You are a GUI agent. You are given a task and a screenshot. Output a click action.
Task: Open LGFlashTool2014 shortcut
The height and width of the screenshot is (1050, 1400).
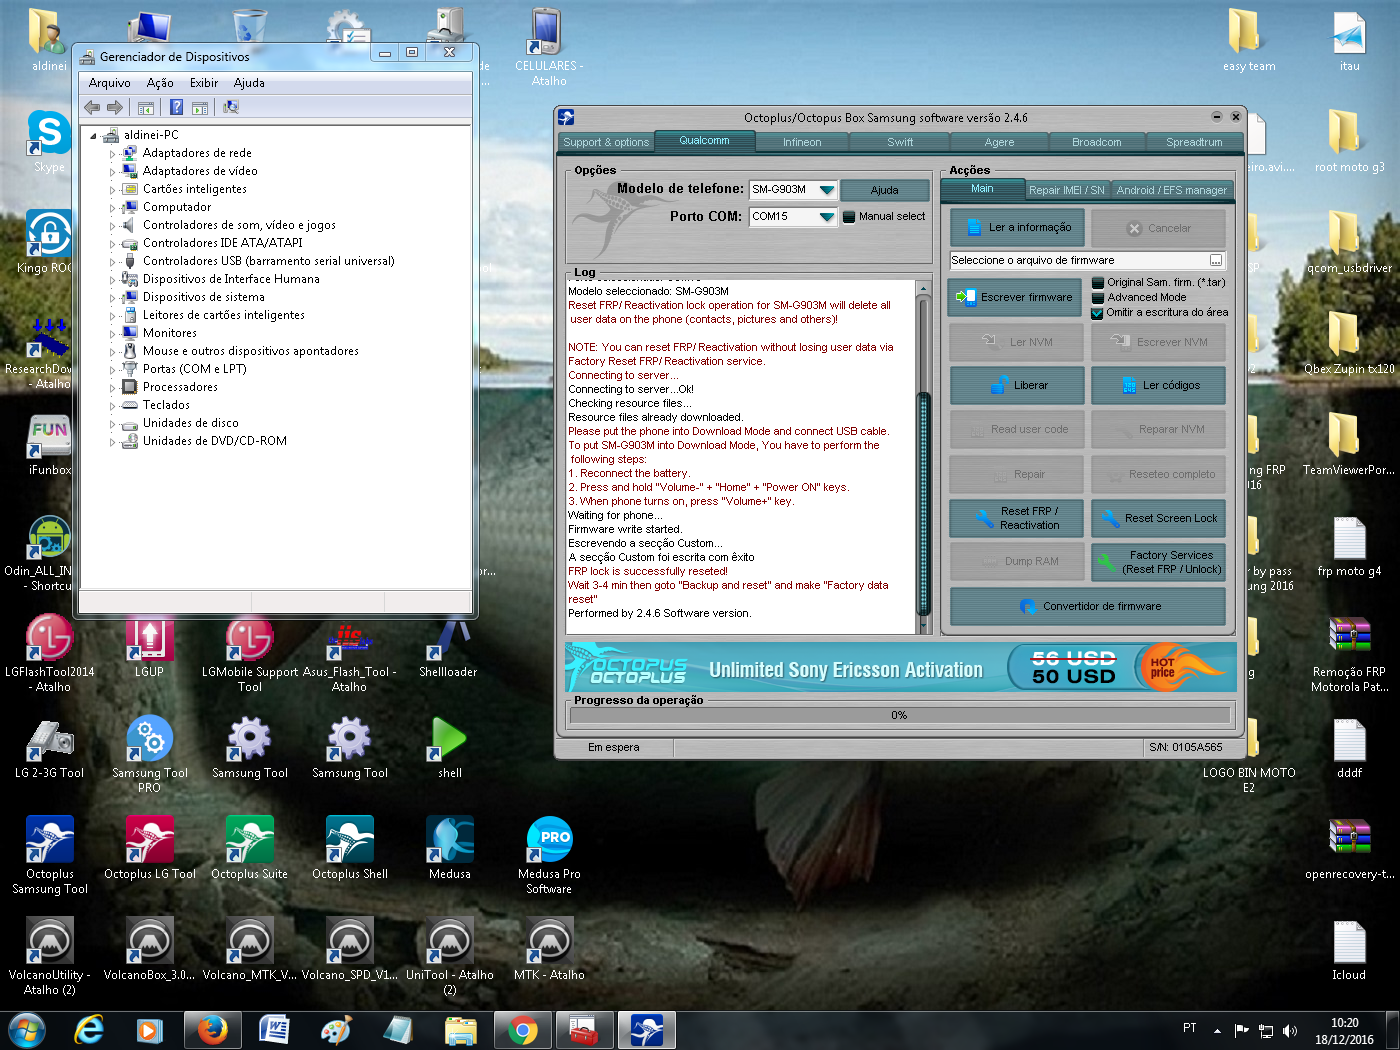(x=50, y=652)
